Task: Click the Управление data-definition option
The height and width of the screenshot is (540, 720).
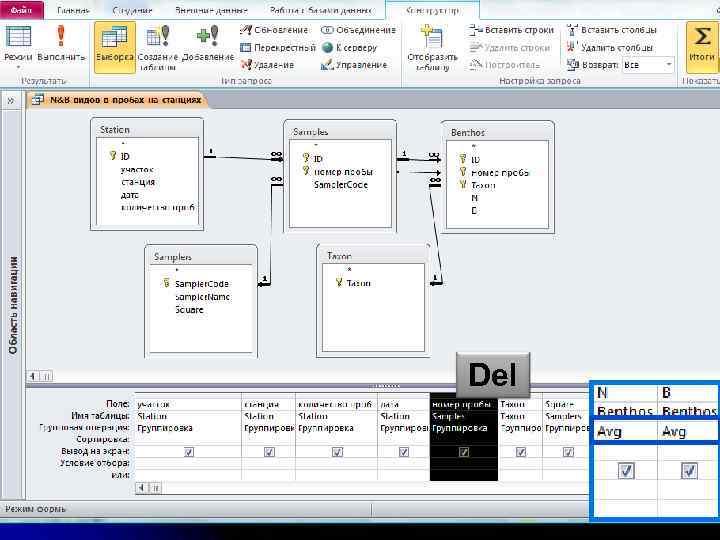Action: click(354, 65)
